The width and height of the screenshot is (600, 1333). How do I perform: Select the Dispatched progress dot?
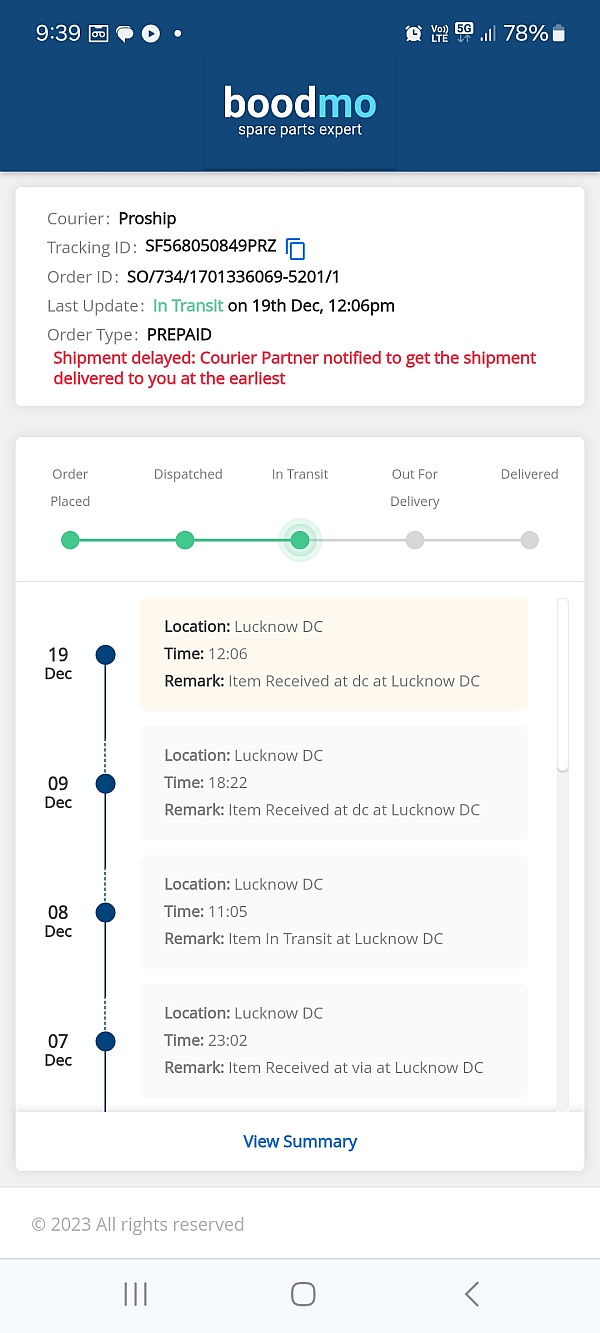(185, 540)
